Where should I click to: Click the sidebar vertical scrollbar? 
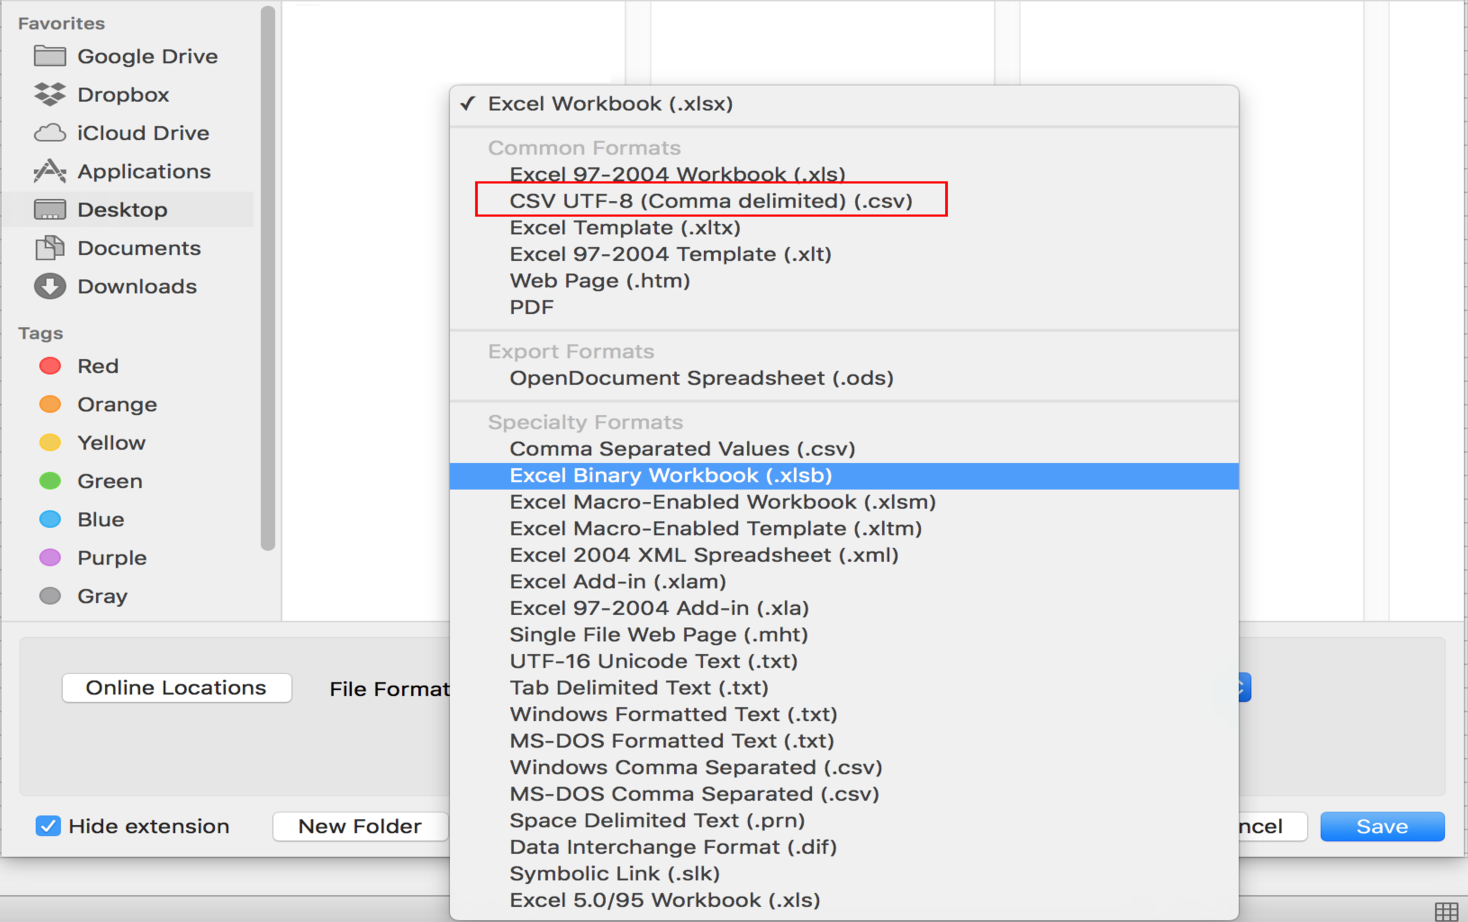267,280
